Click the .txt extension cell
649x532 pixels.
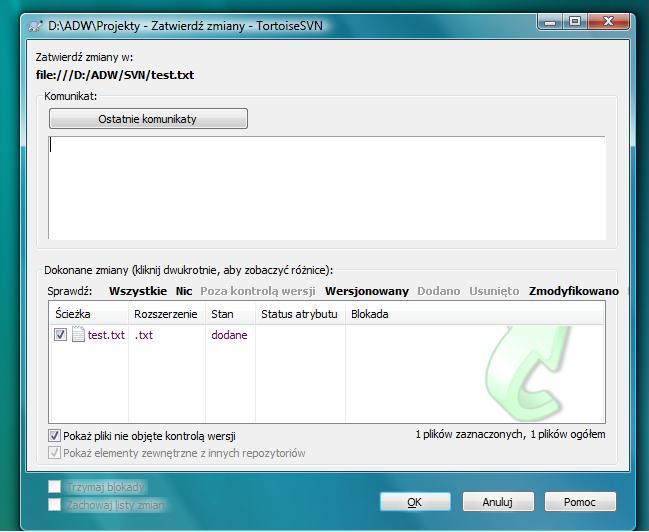pyautogui.click(x=144, y=335)
